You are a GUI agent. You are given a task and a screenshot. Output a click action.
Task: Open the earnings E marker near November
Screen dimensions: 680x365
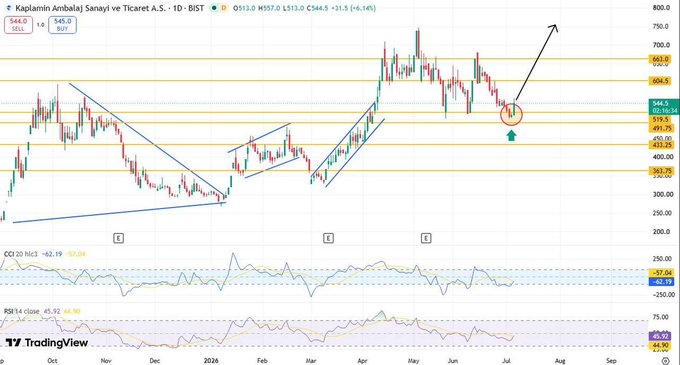pos(118,238)
